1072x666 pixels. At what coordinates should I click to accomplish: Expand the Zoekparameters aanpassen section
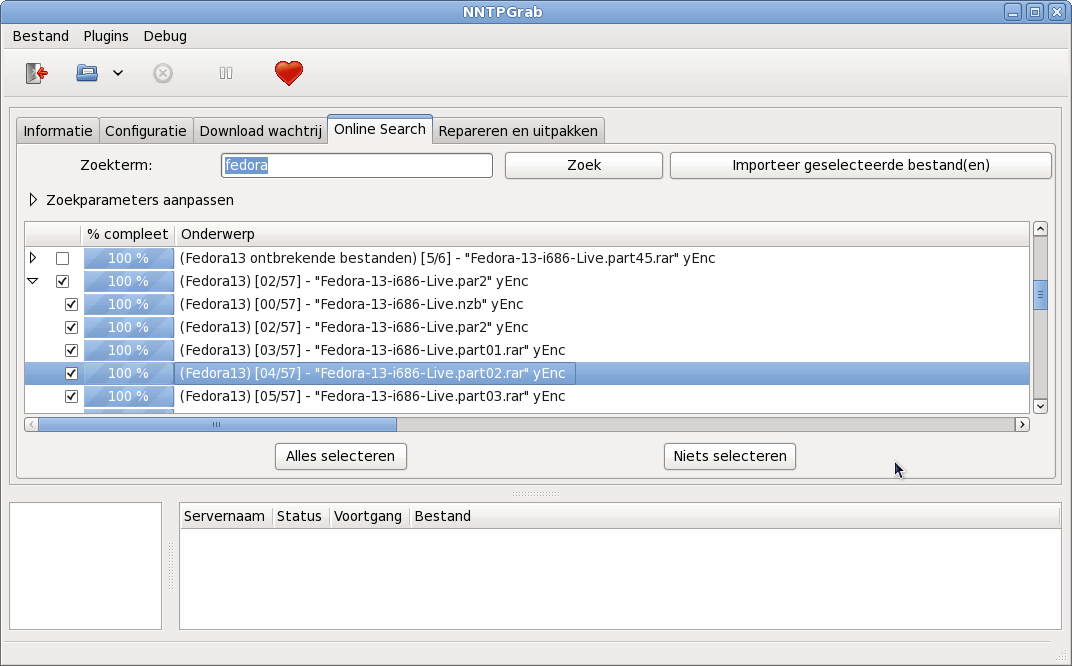(x=33, y=200)
